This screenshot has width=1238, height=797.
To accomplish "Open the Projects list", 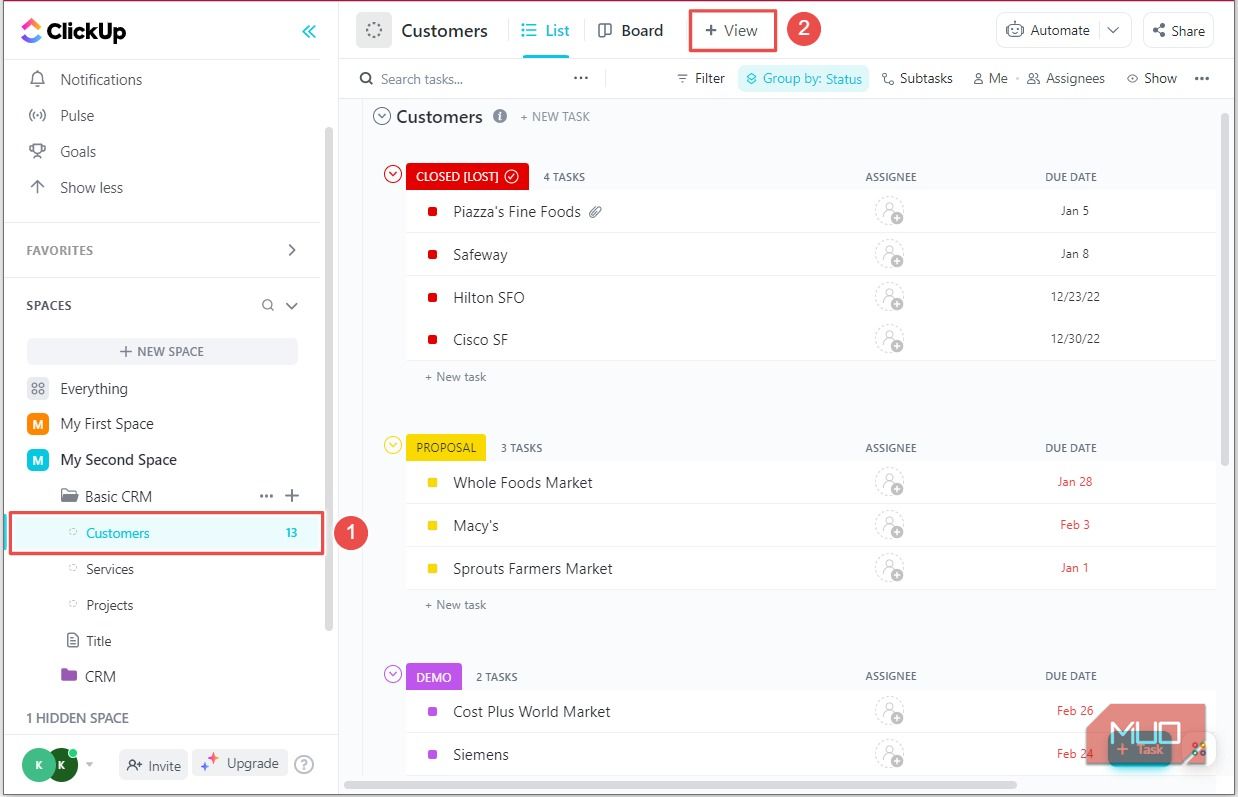I will click(110, 605).
